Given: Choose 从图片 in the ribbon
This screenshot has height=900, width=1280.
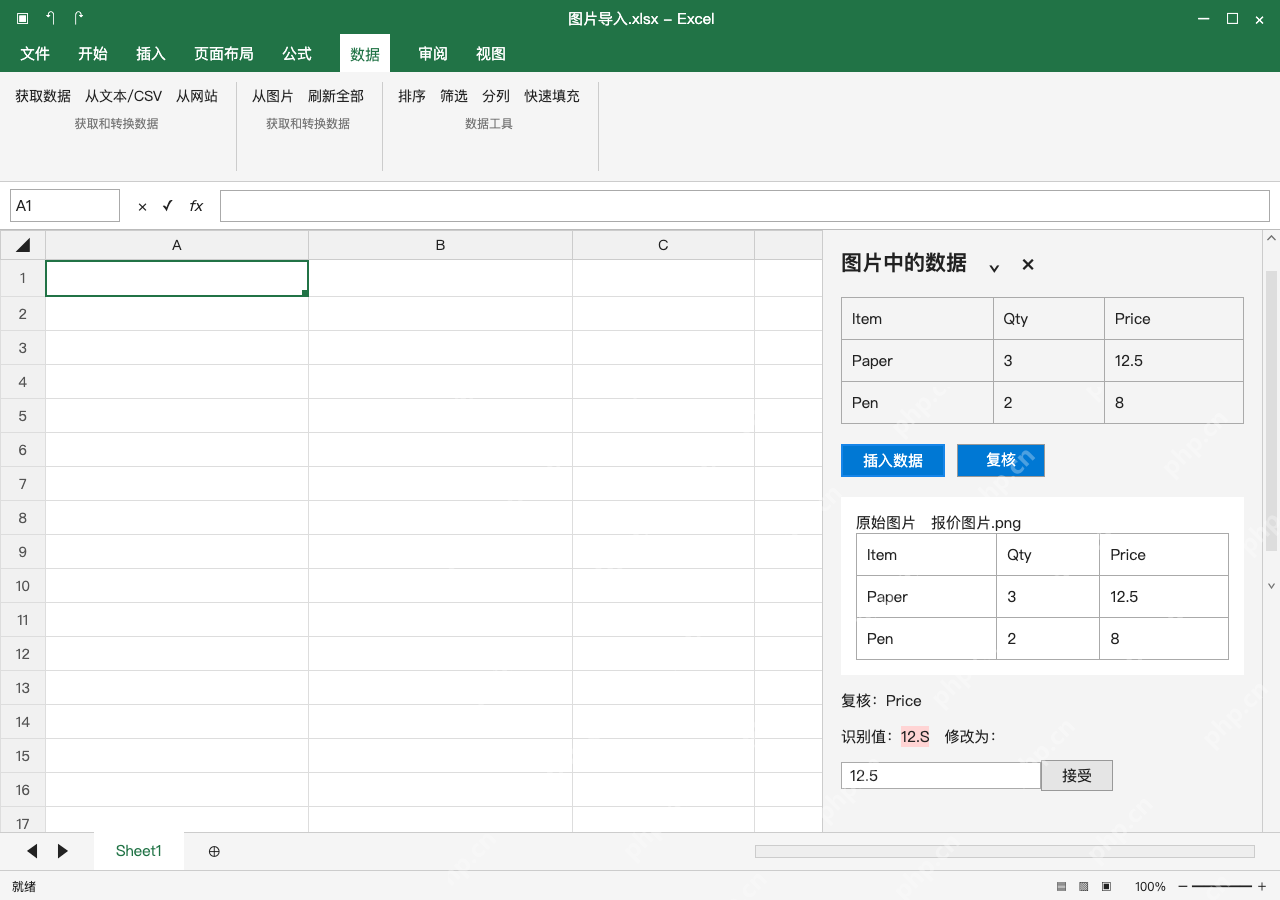Looking at the screenshot, I should click(x=273, y=96).
